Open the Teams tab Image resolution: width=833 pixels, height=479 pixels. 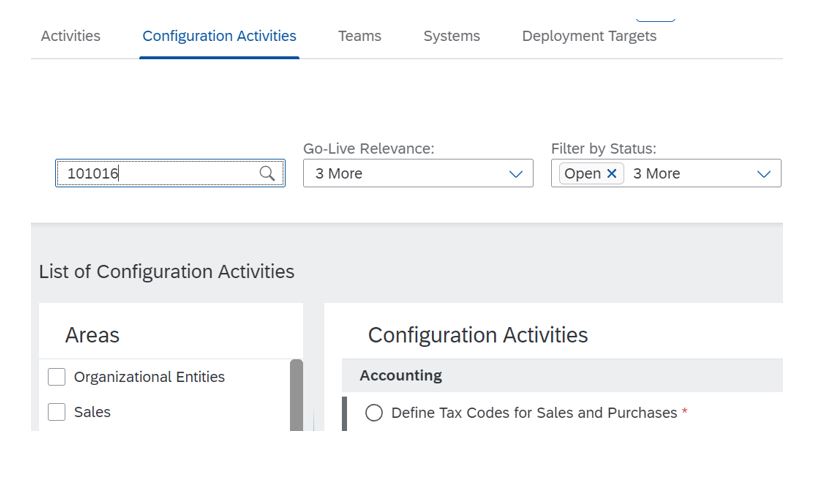(x=360, y=36)
